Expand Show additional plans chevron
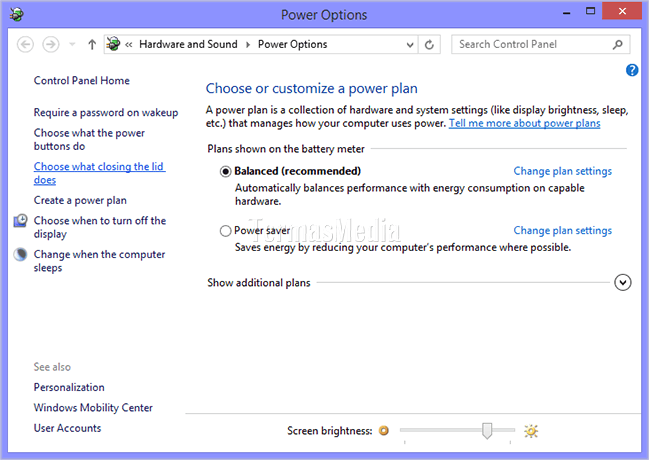The image size is (650, 461). [623, 282]
